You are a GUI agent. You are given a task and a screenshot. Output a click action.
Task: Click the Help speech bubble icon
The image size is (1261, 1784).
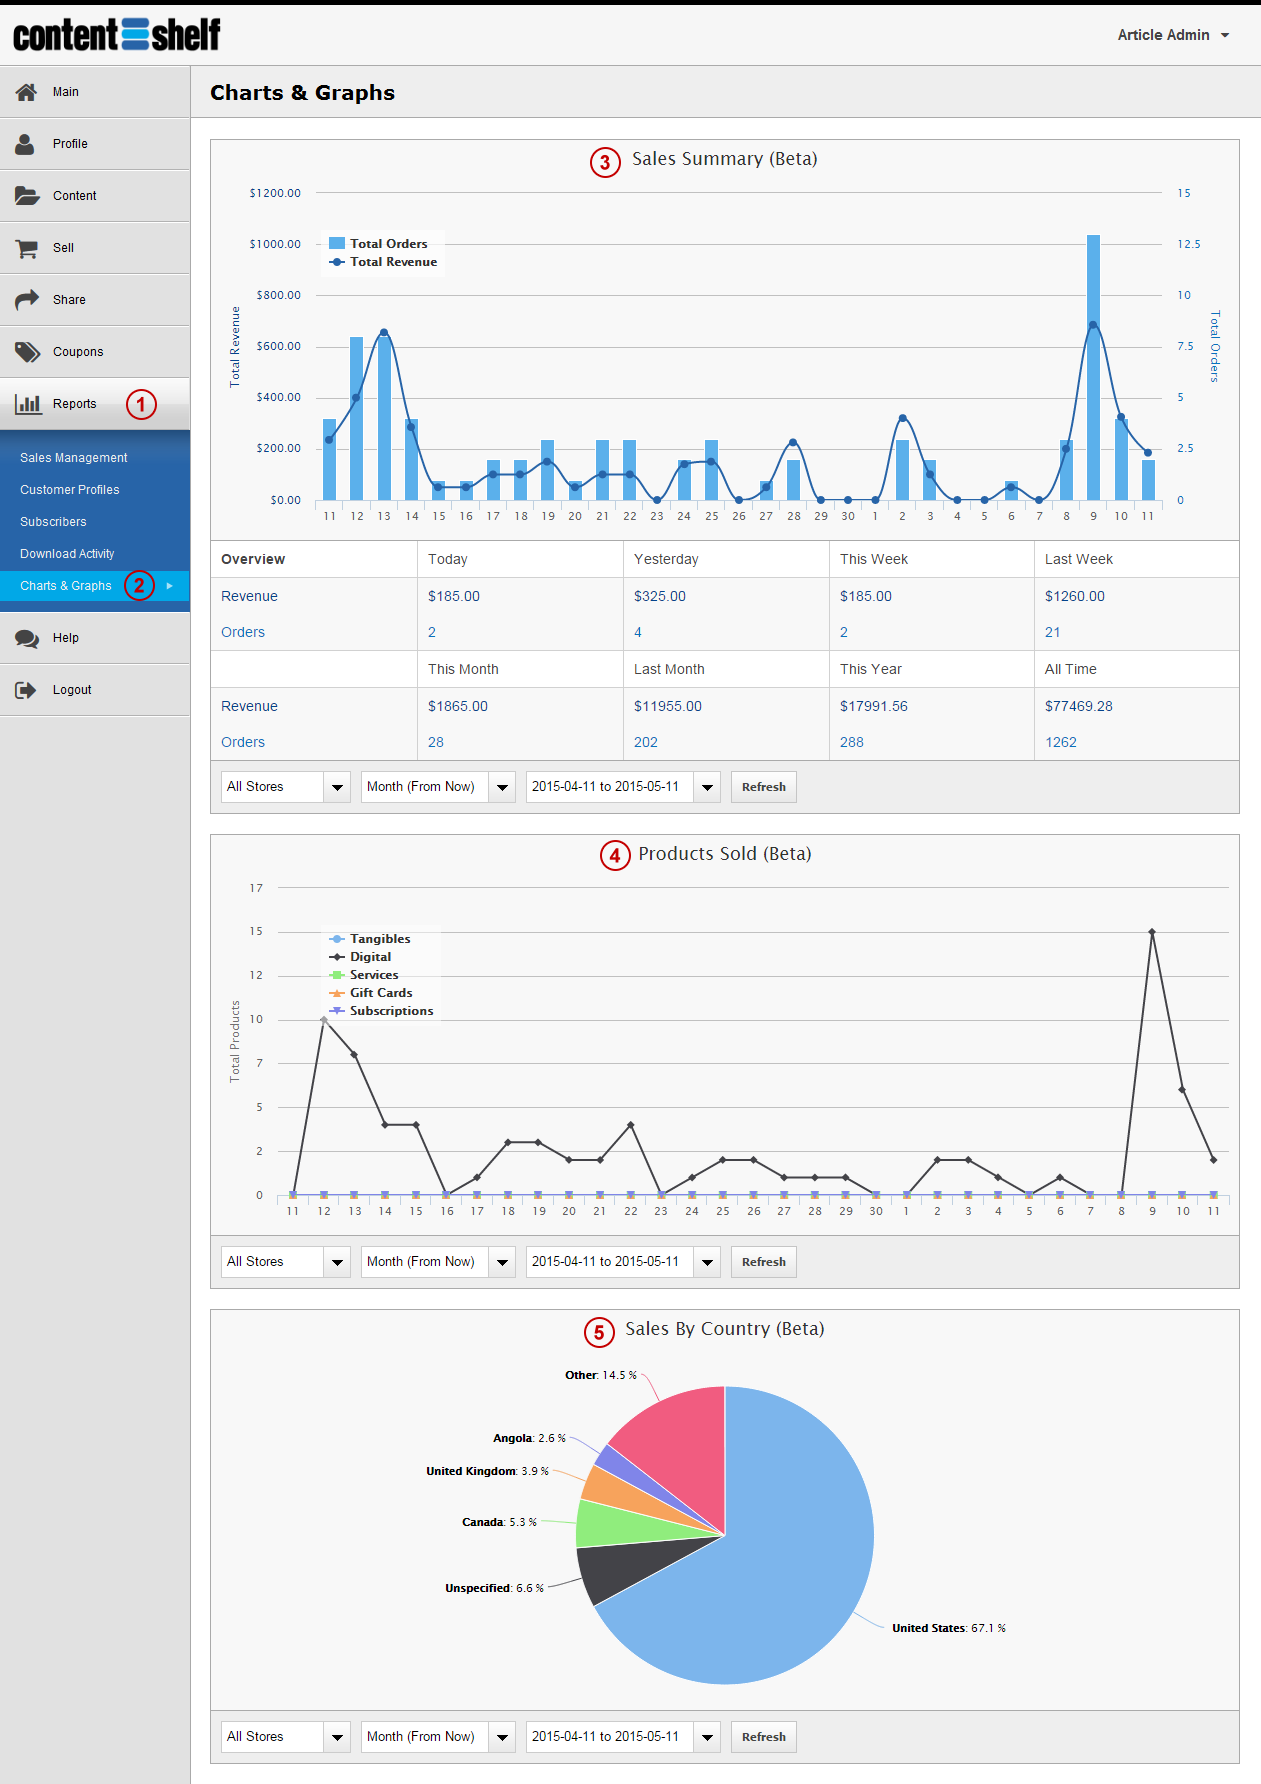(27, 638)
